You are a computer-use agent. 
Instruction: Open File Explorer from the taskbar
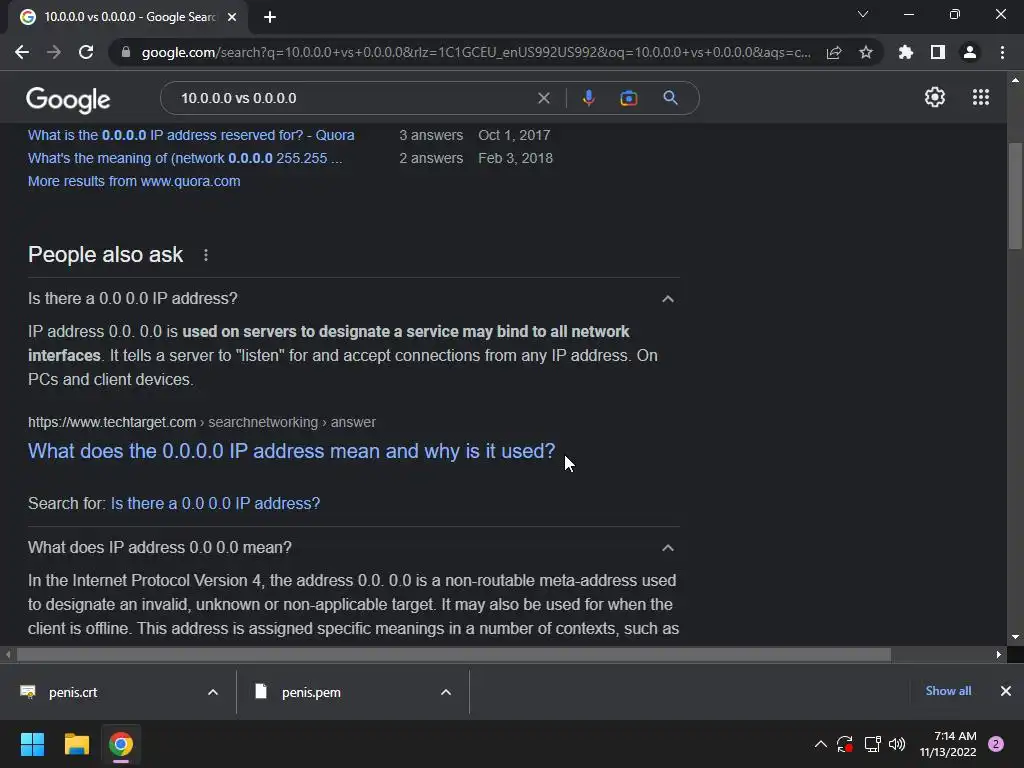tap(76, 744)
